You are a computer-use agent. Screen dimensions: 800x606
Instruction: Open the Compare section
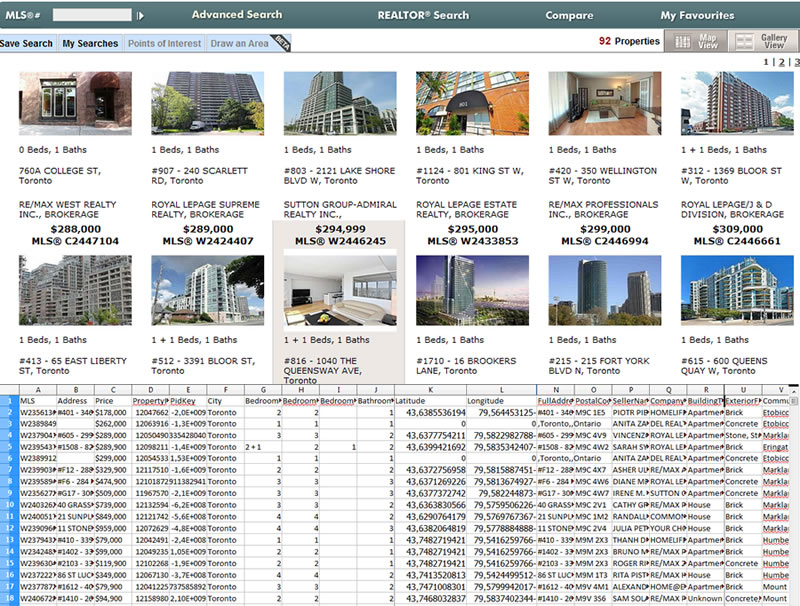pos(569,15)
